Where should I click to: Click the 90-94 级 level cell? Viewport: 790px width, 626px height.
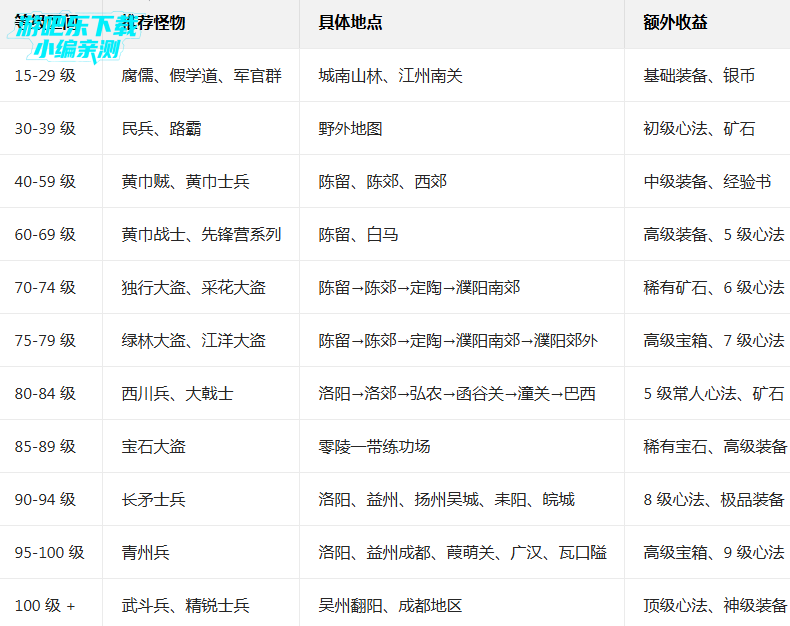coord(45,500)
